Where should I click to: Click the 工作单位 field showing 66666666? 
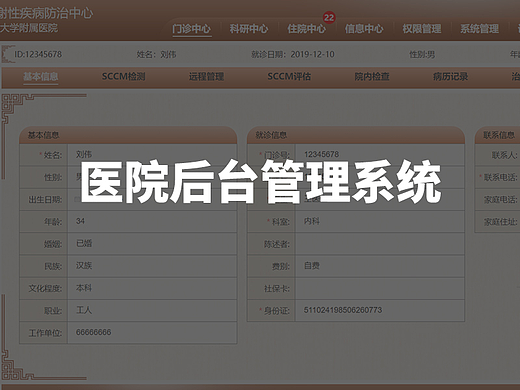point(152,333)
